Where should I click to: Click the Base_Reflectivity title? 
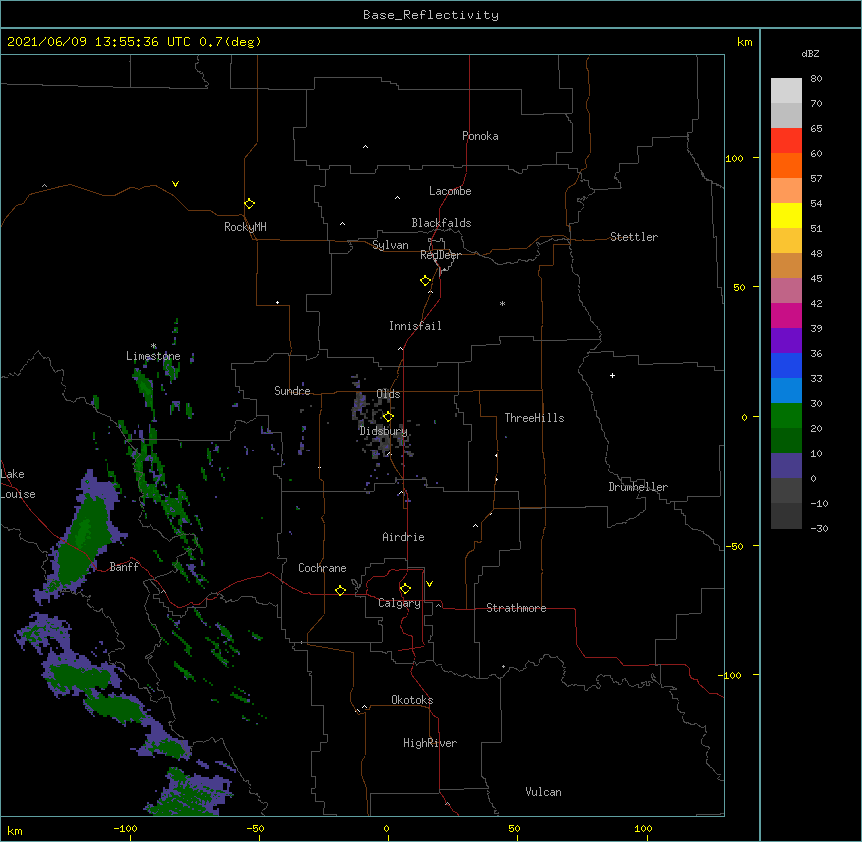point(431,15)
